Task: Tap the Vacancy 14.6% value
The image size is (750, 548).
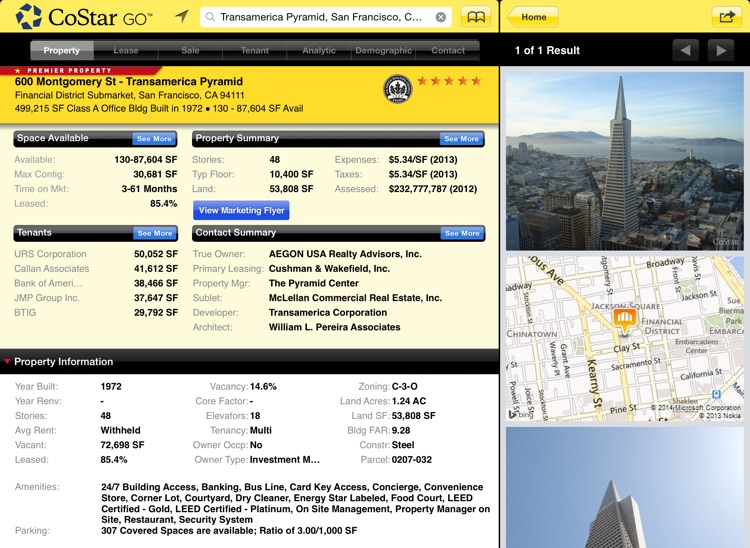Action: point(263,386)
